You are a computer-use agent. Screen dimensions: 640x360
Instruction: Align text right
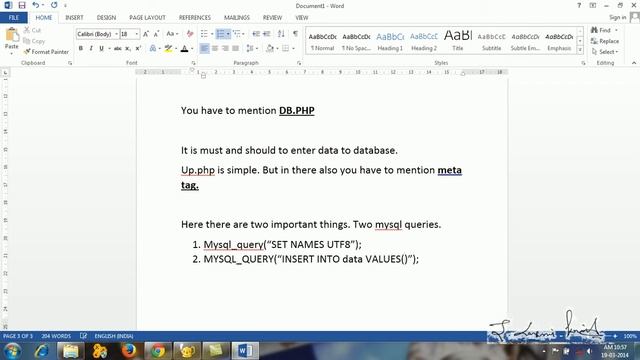225,49
